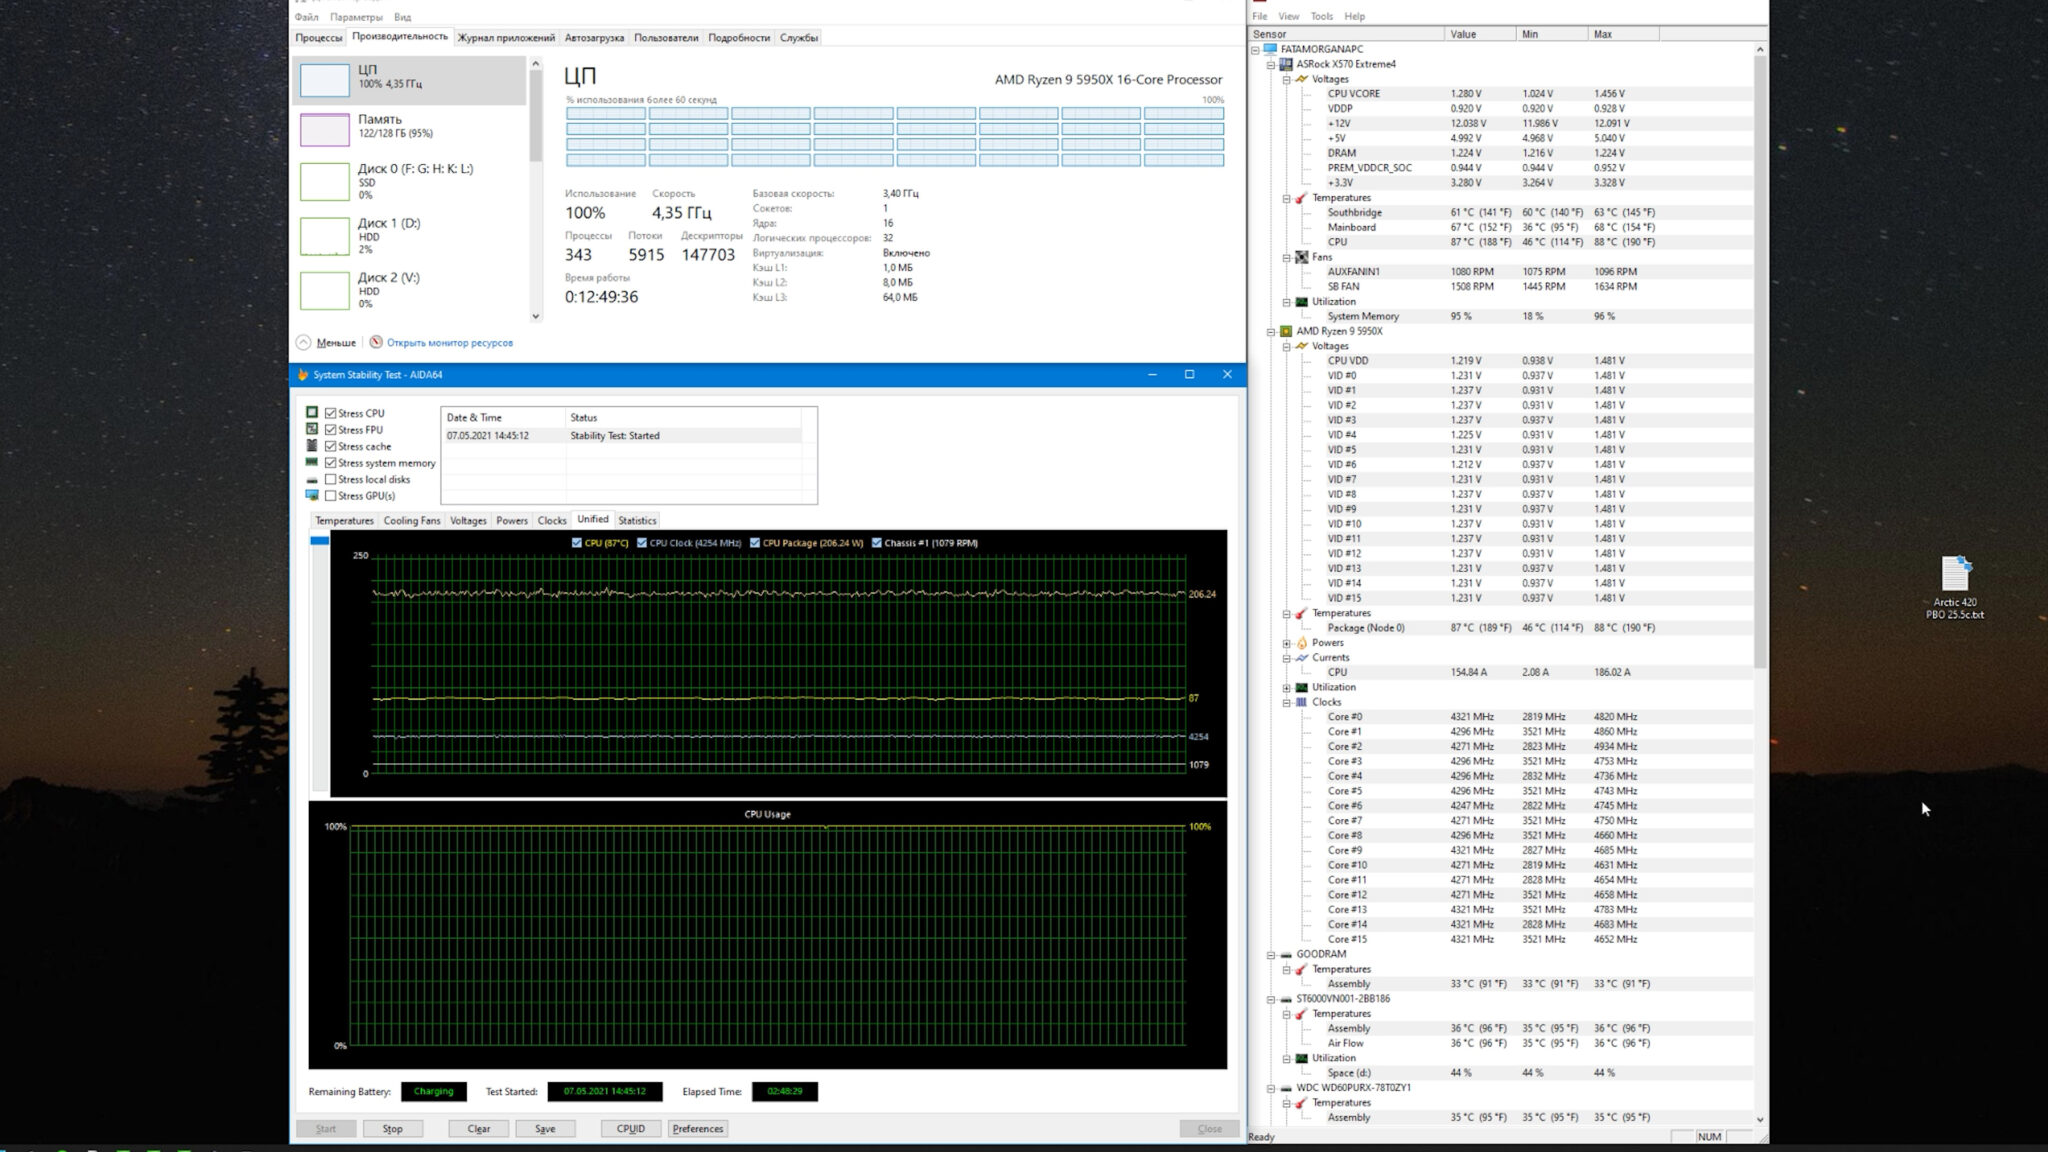2048x1152 pixels.
Task: Click the Clear button in AIDA64
Action: coord(478,1128)
